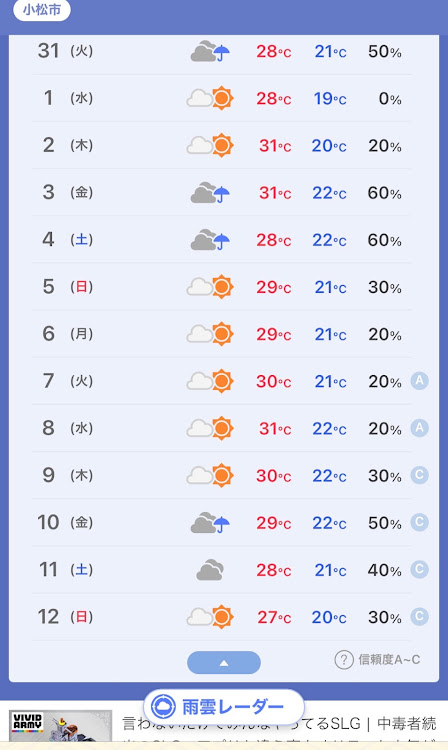Collapse the forecast list with the up-arrow button
Viewport: 448px width, 750px height.
pos(224,663)
